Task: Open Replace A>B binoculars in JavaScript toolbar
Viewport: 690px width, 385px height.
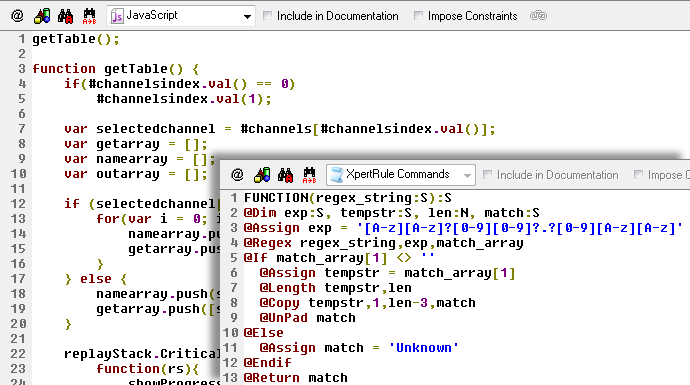Action: 89,16
